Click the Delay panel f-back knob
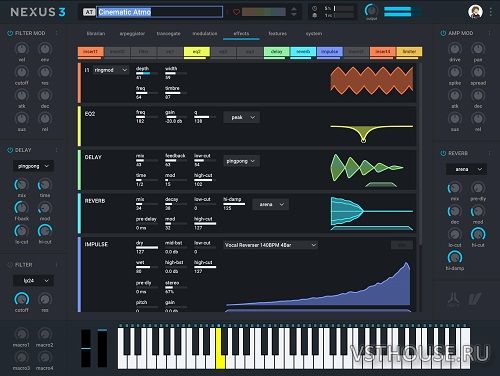 21,208
